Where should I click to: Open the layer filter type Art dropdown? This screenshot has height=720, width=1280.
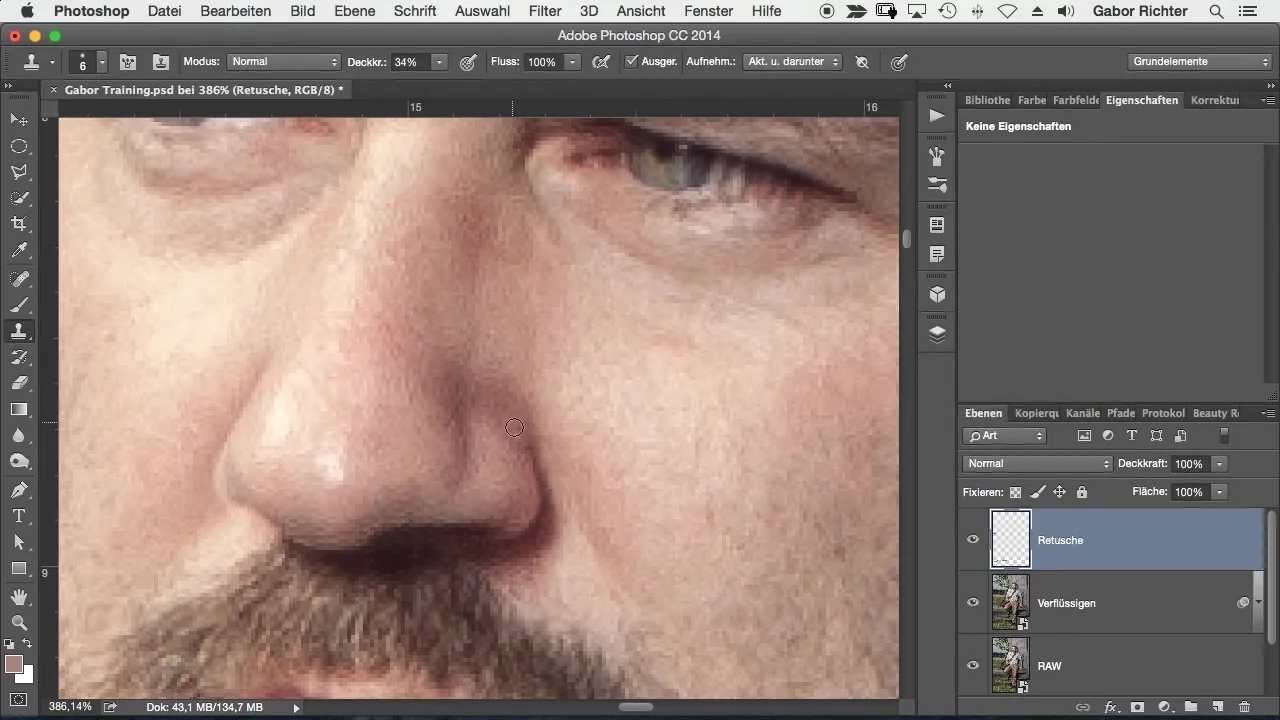(x=1005, y=436)
